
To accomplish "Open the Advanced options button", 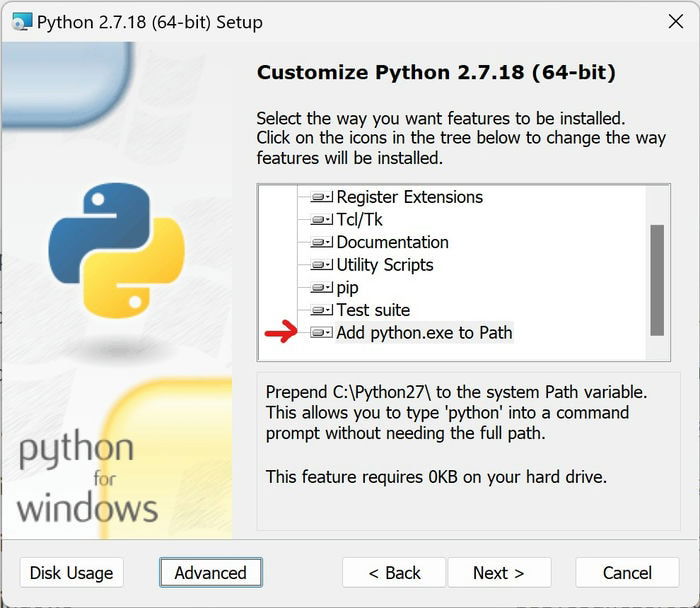I will tap(211, 573).
